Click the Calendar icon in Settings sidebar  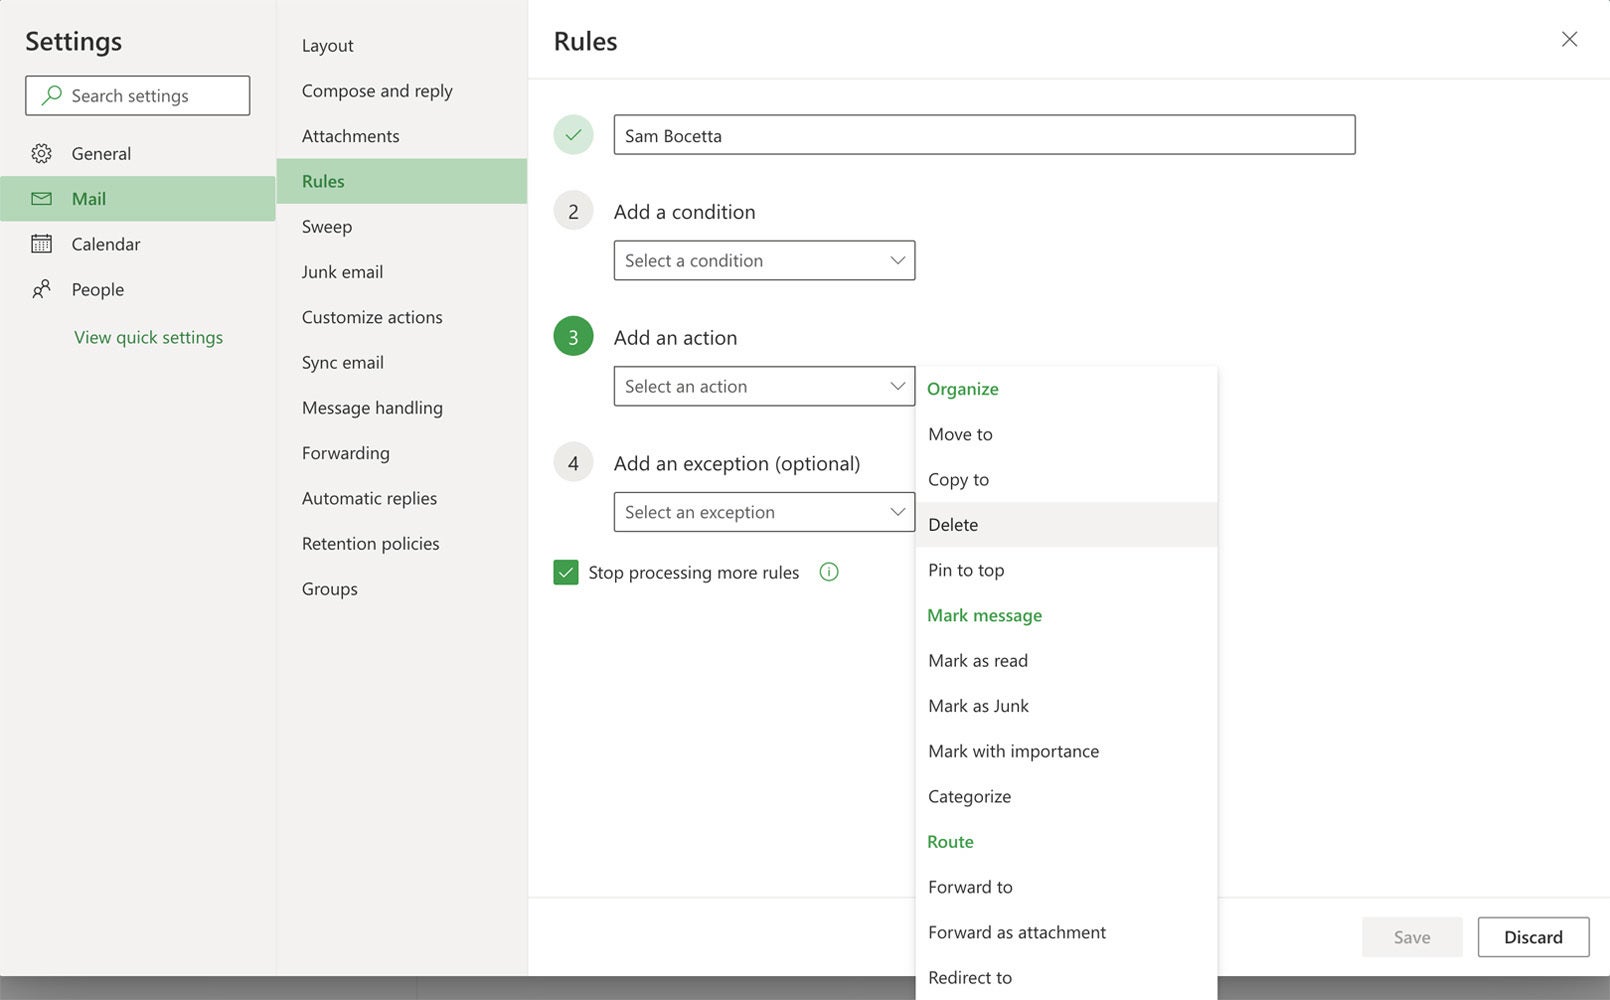pyautogui.click(x=41, y=243)
